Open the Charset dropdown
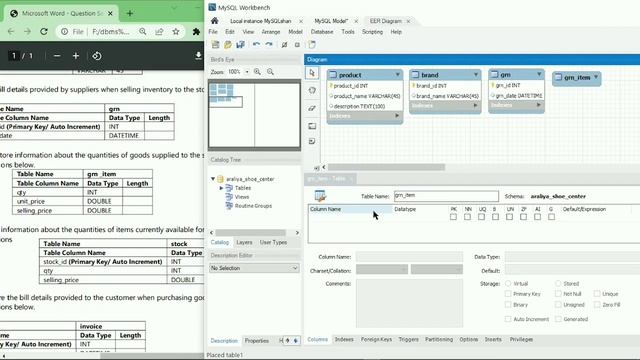This screenshot has width=640, height=360. [x=382, y=269]
